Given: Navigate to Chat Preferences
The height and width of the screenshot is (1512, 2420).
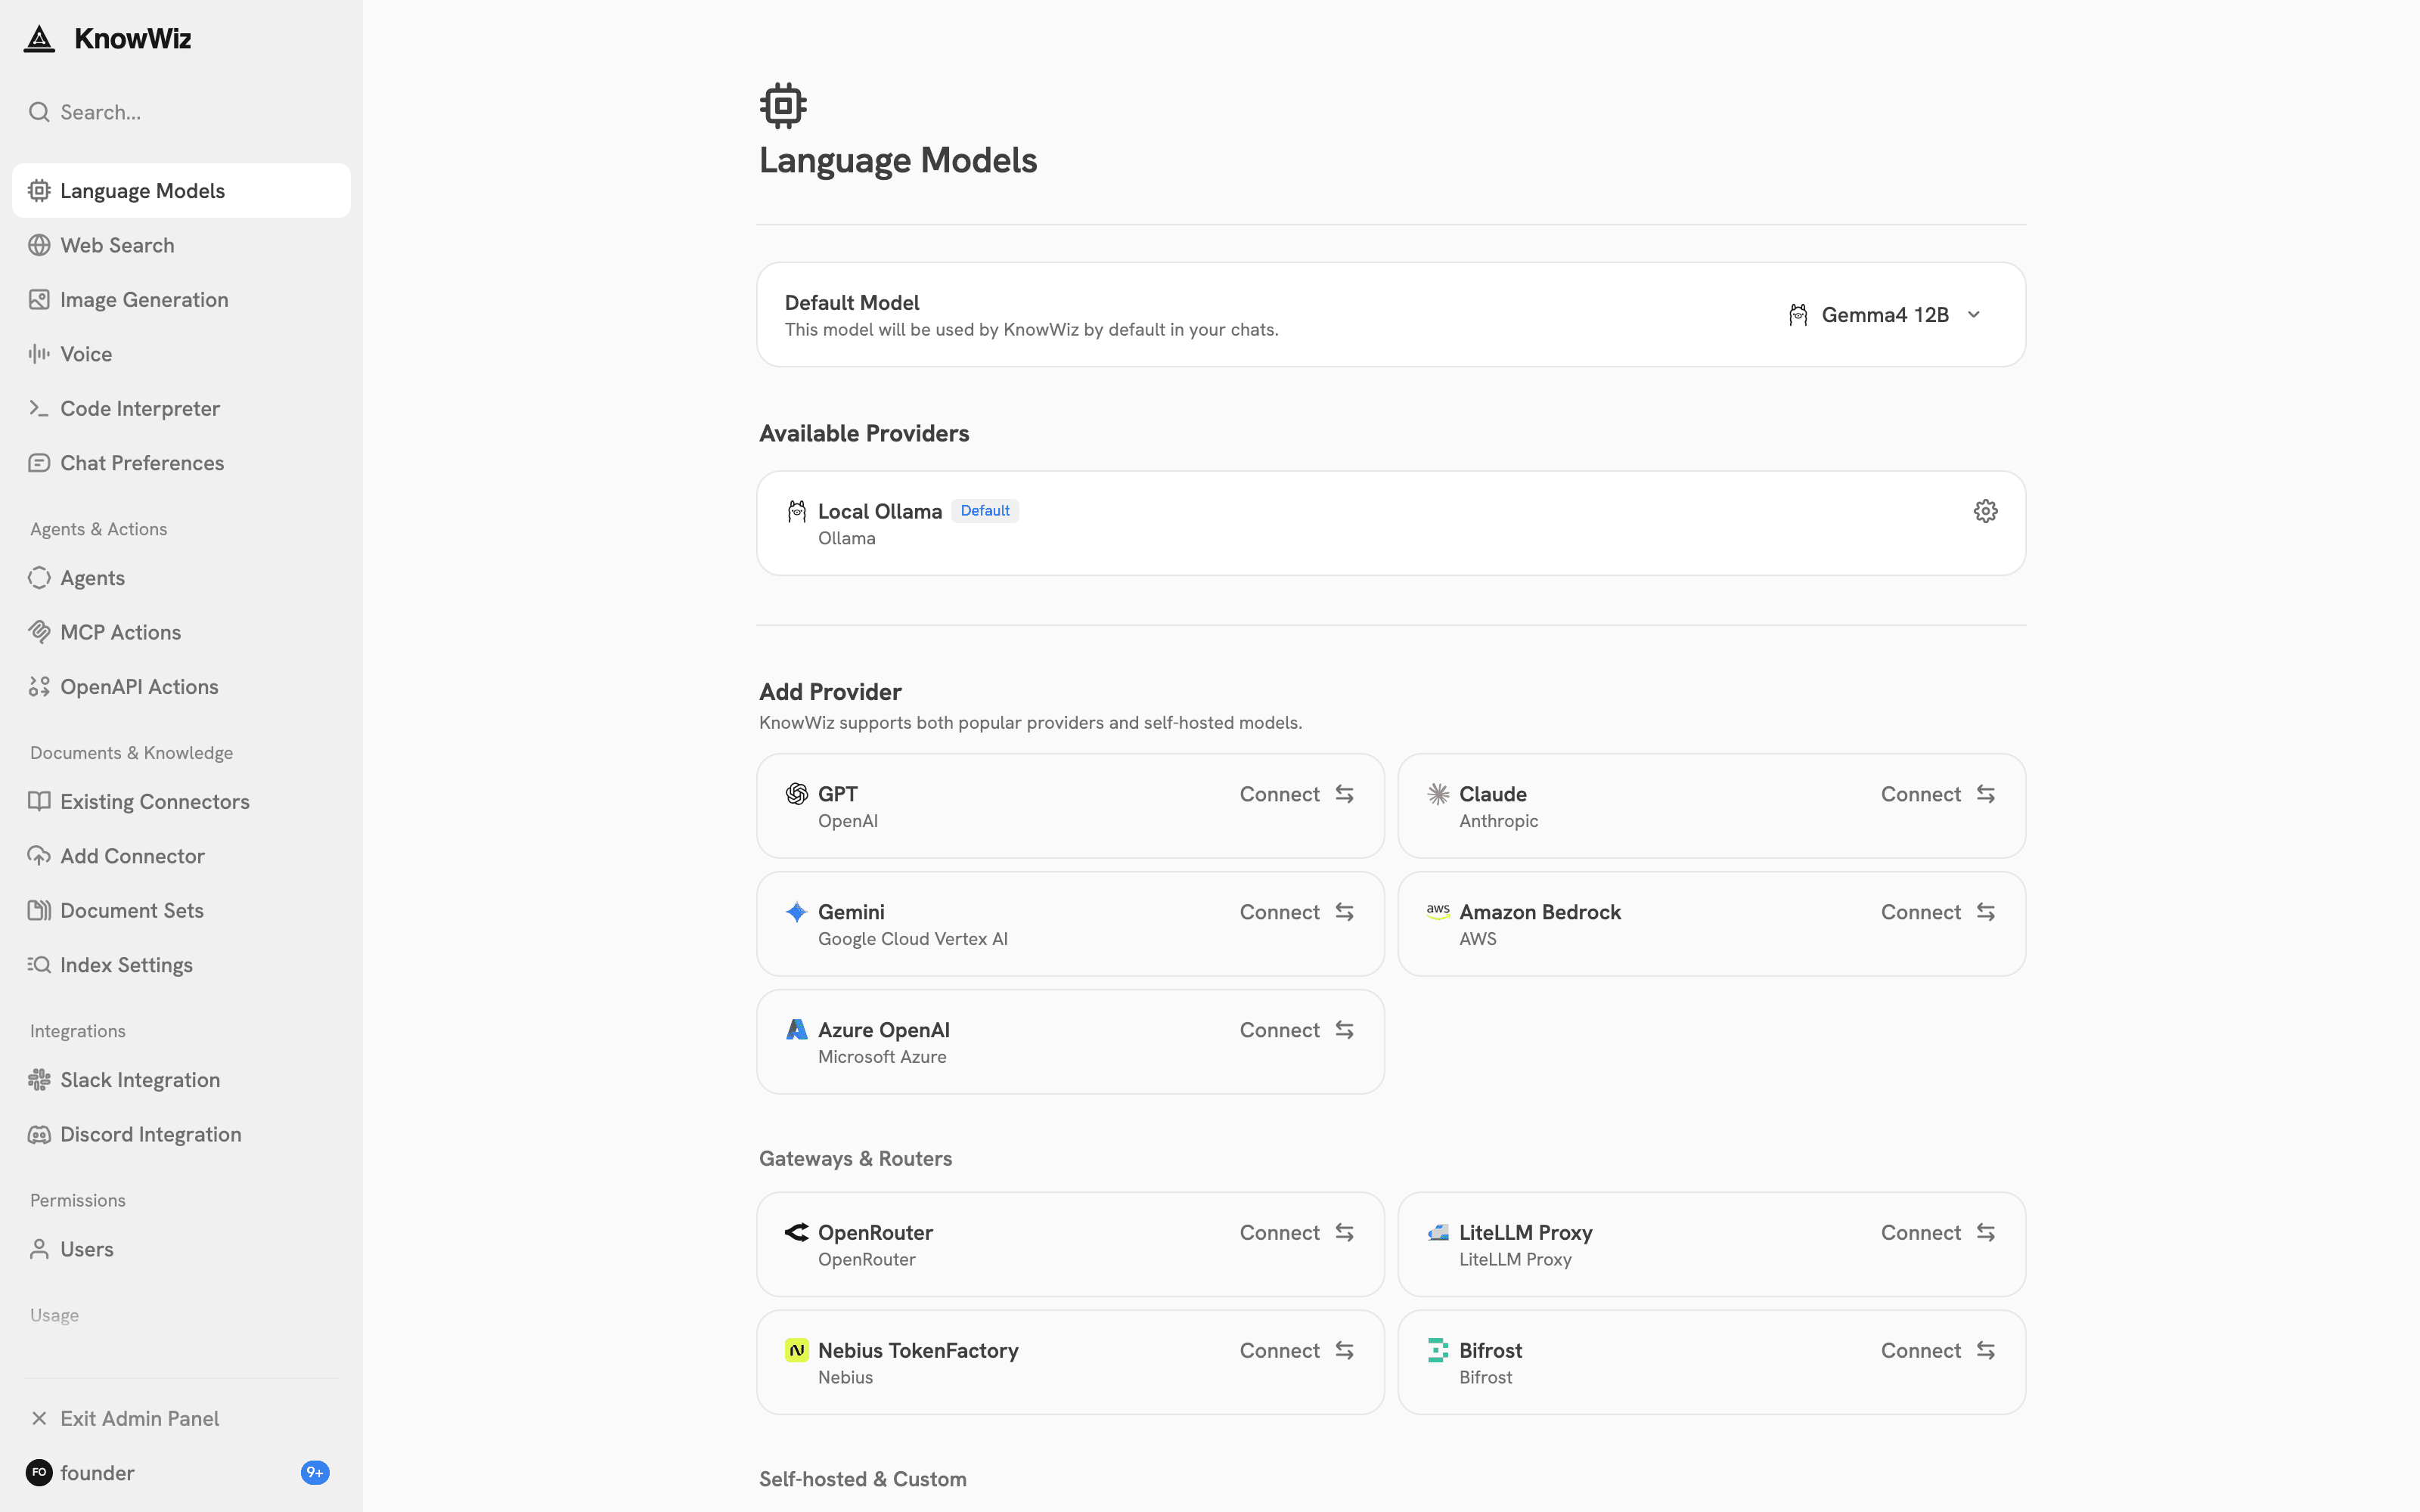Looking at the screenshot, I should 181,463.
